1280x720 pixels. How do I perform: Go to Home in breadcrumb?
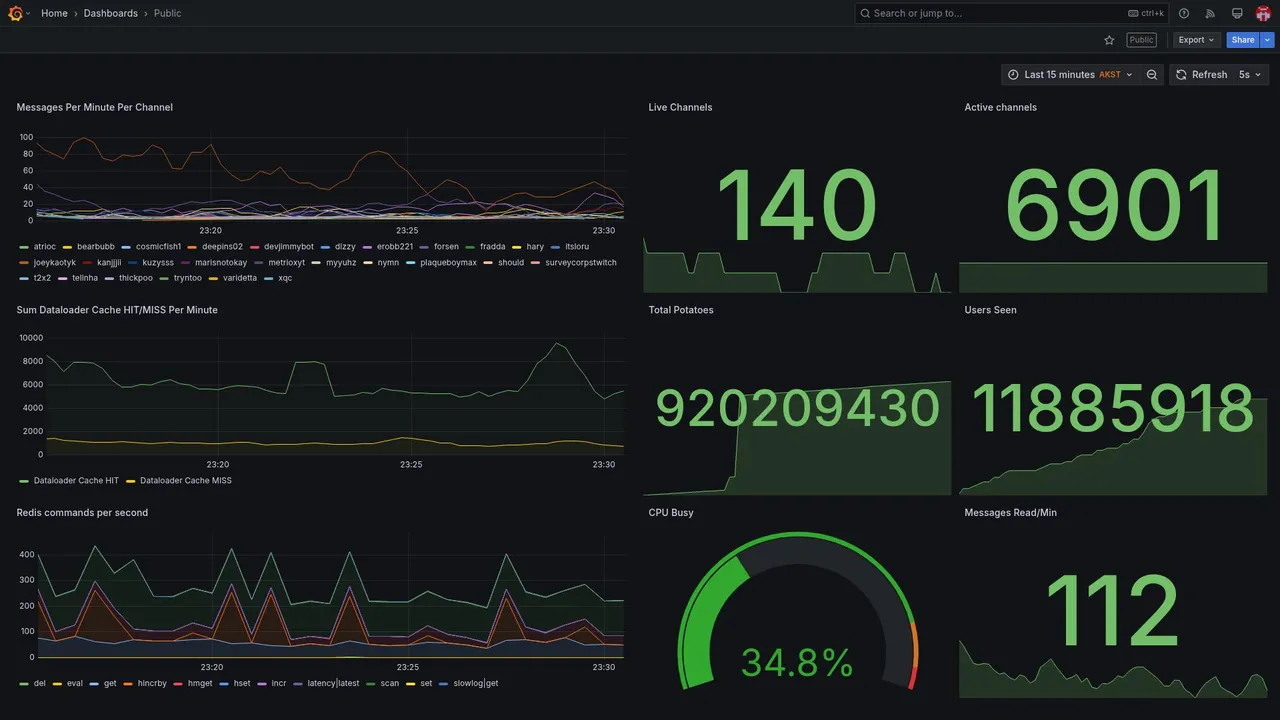click(54, 13)
